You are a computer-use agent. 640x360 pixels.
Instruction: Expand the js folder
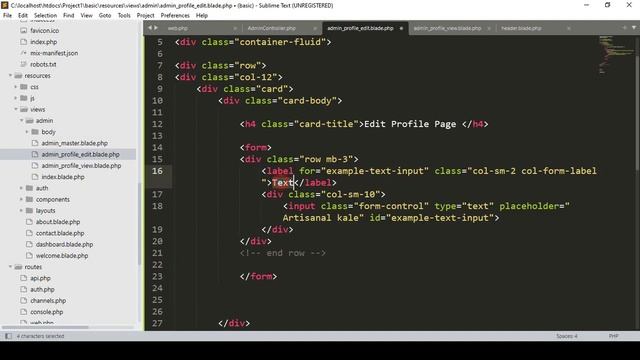pyautogui.click(x=16, y=98)
